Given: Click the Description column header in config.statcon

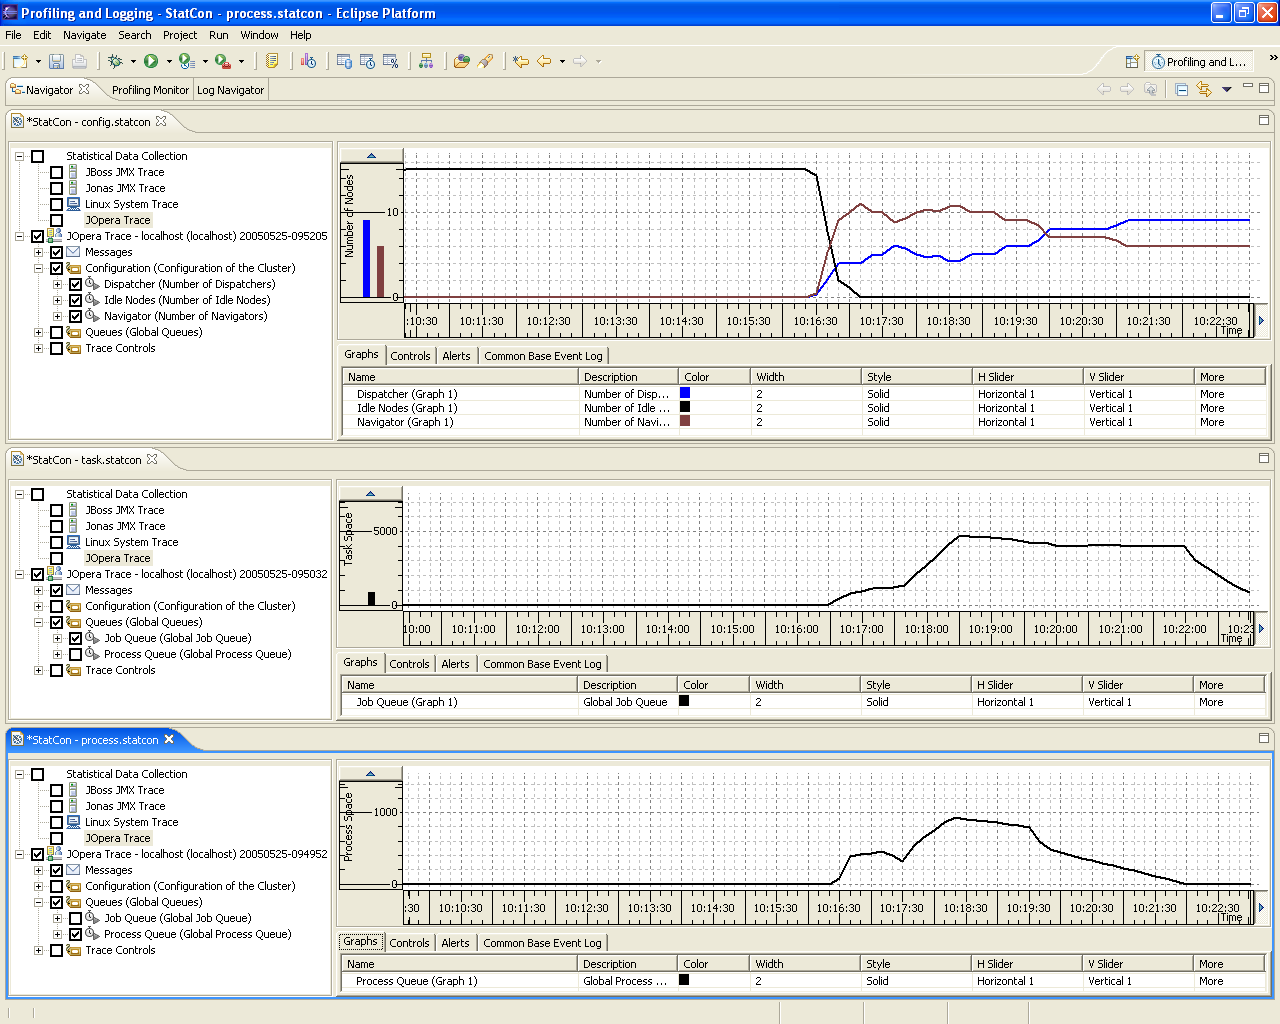Looking at the screenshot, I should click(x=628, y=377).
